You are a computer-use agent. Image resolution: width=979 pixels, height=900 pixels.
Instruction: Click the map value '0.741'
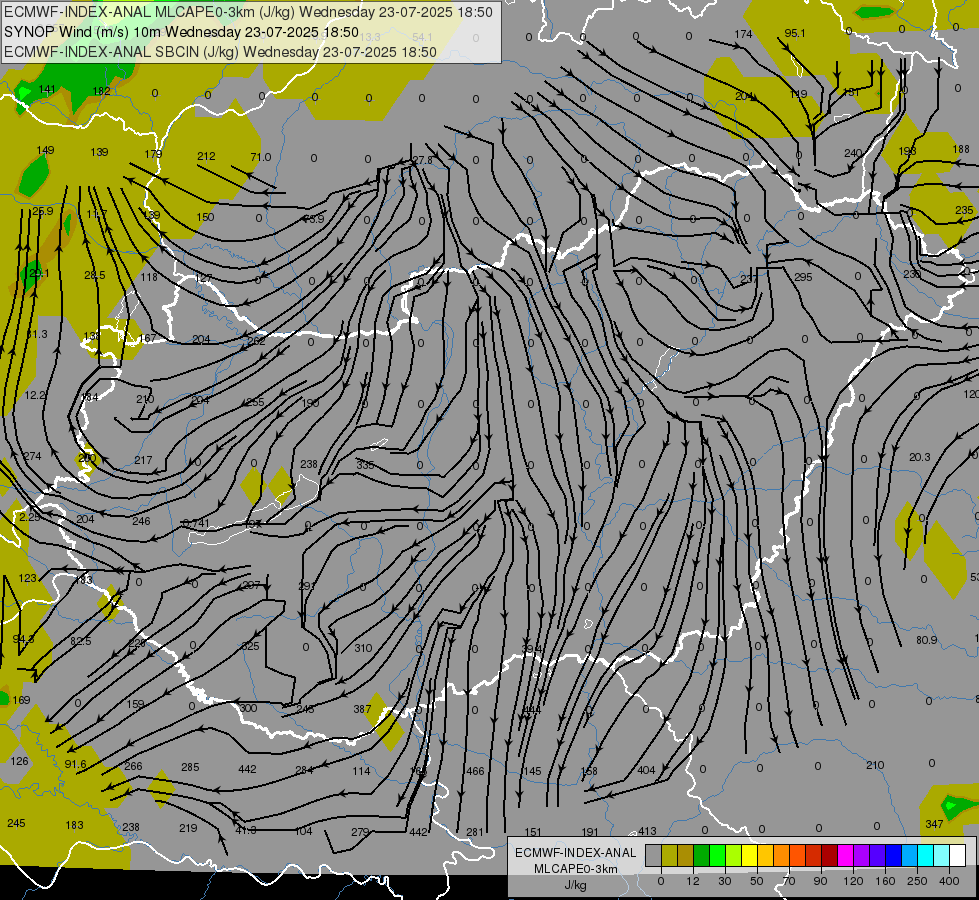[197, 523]
